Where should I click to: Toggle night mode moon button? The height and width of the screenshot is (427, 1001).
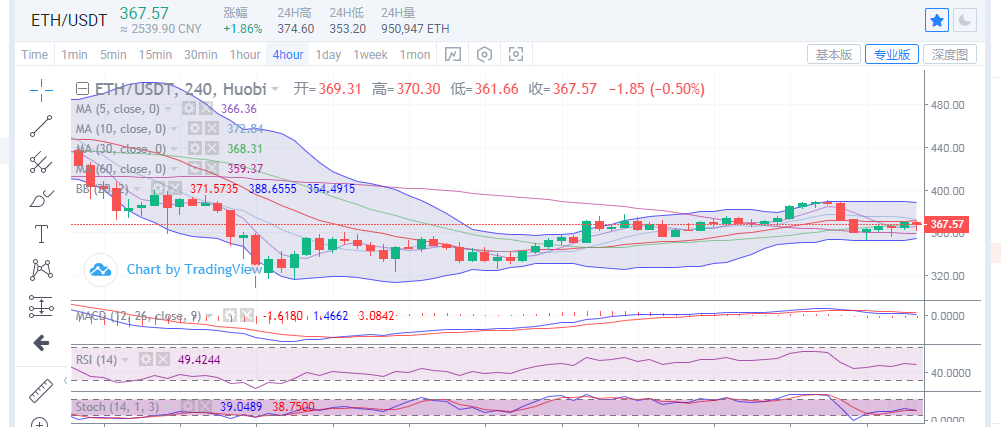coord(965,19)
